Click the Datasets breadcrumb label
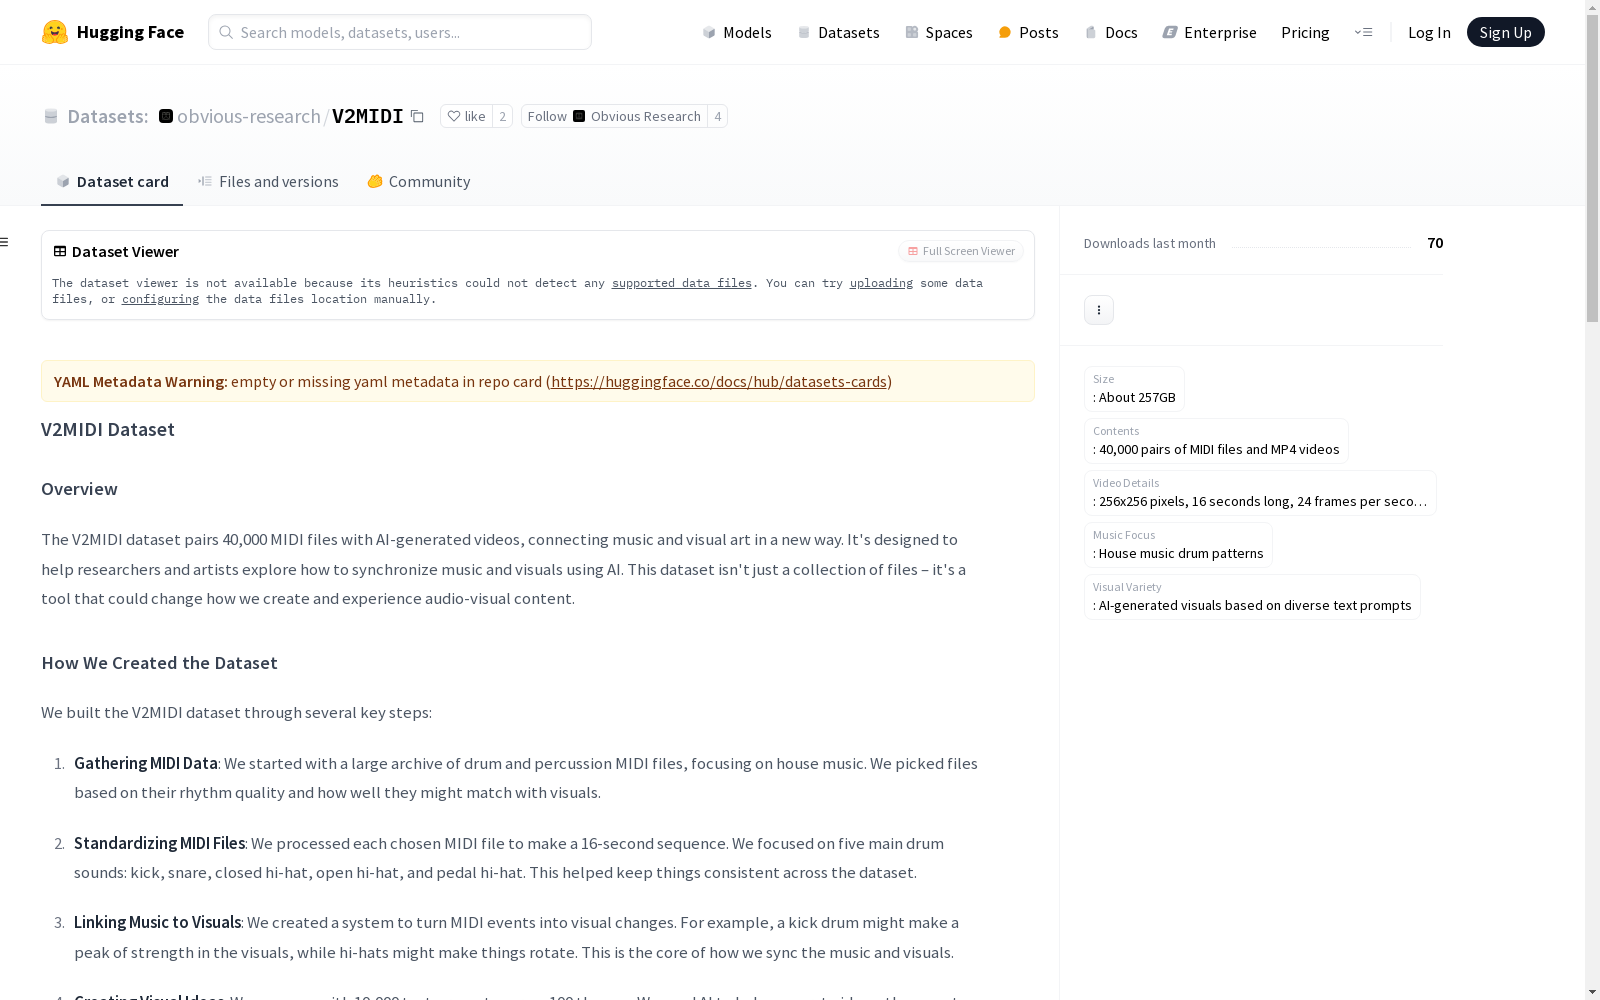This screenshot has width=1600, height=1000. tap(107, 116)
